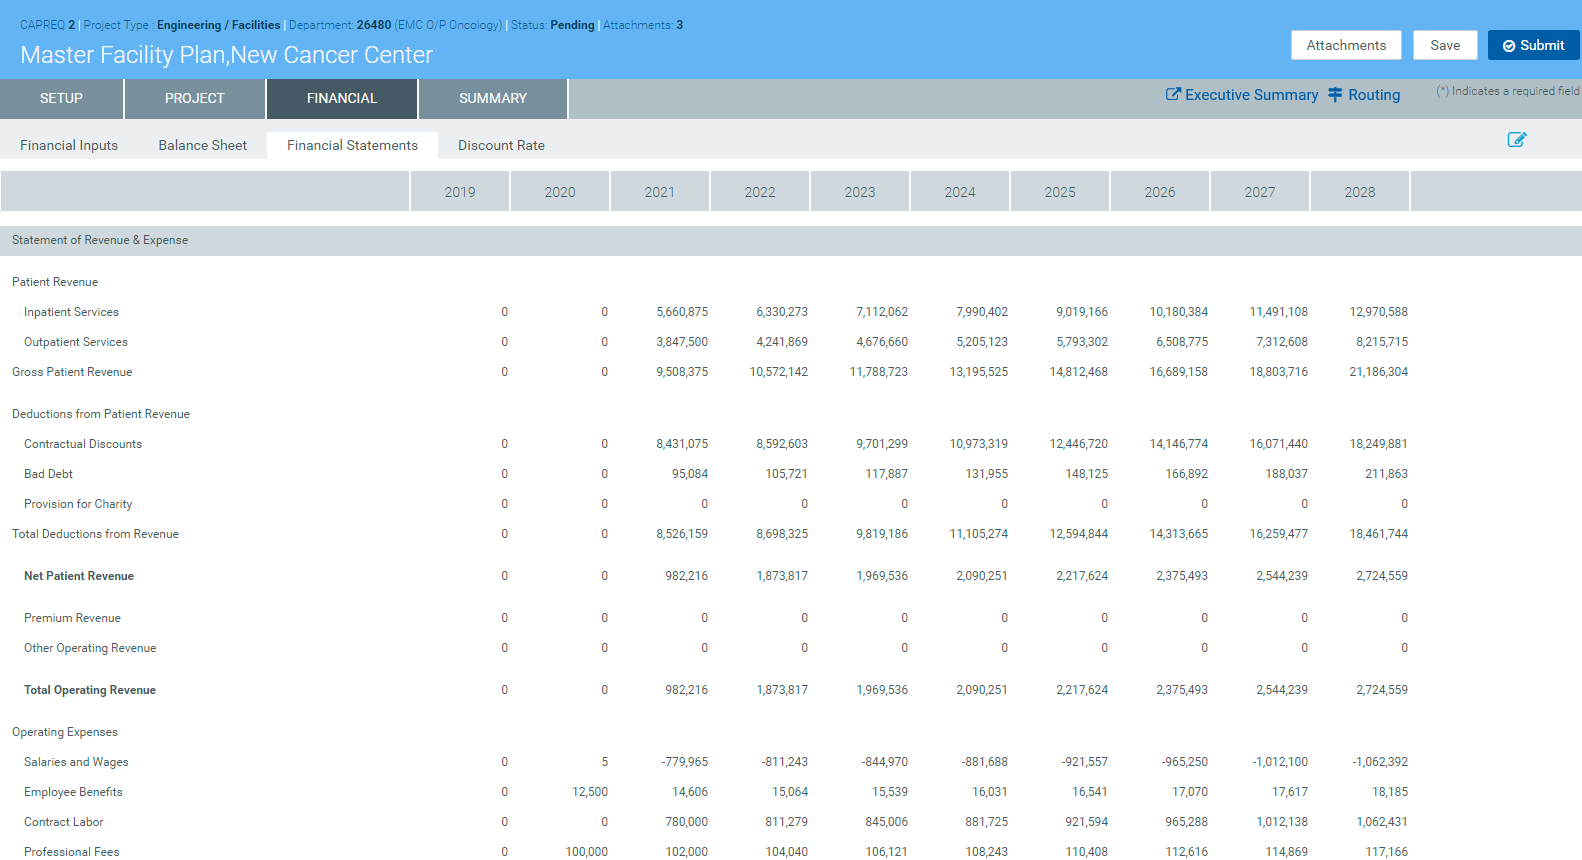
Task: Click the edit pencil icon
Action: [1516, 140]
